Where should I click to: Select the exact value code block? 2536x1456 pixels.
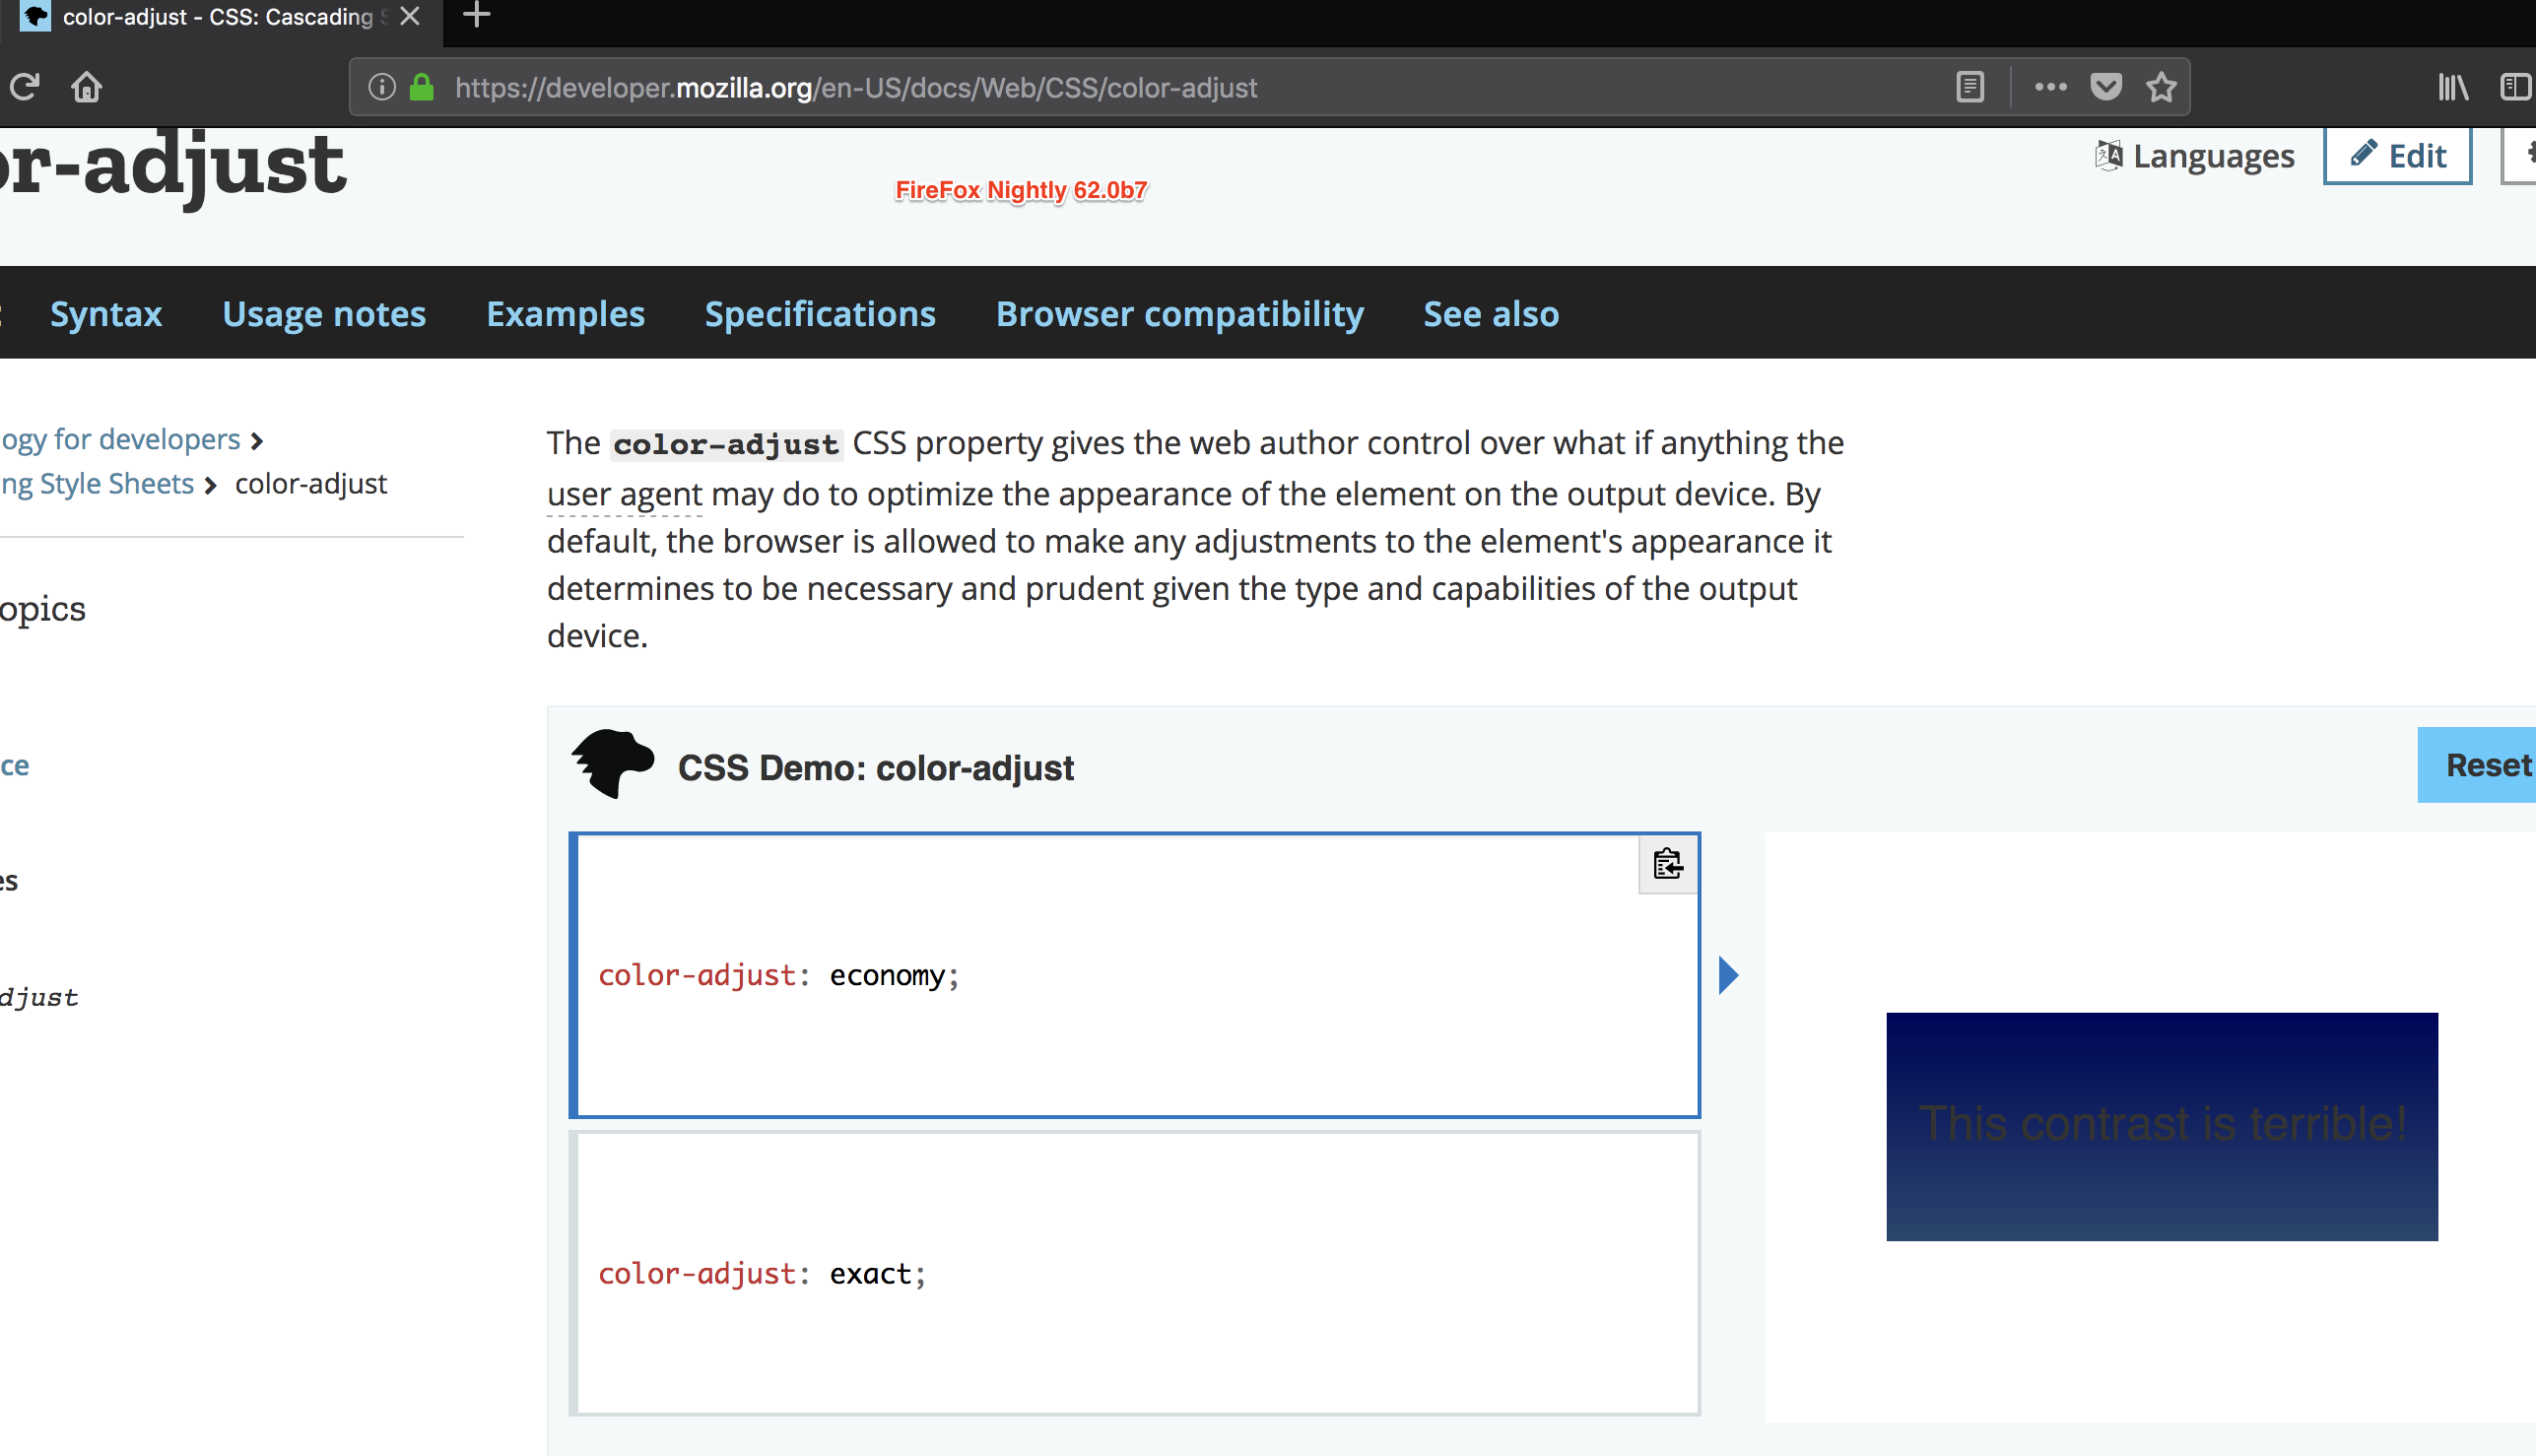[x=1135, y=1272]
